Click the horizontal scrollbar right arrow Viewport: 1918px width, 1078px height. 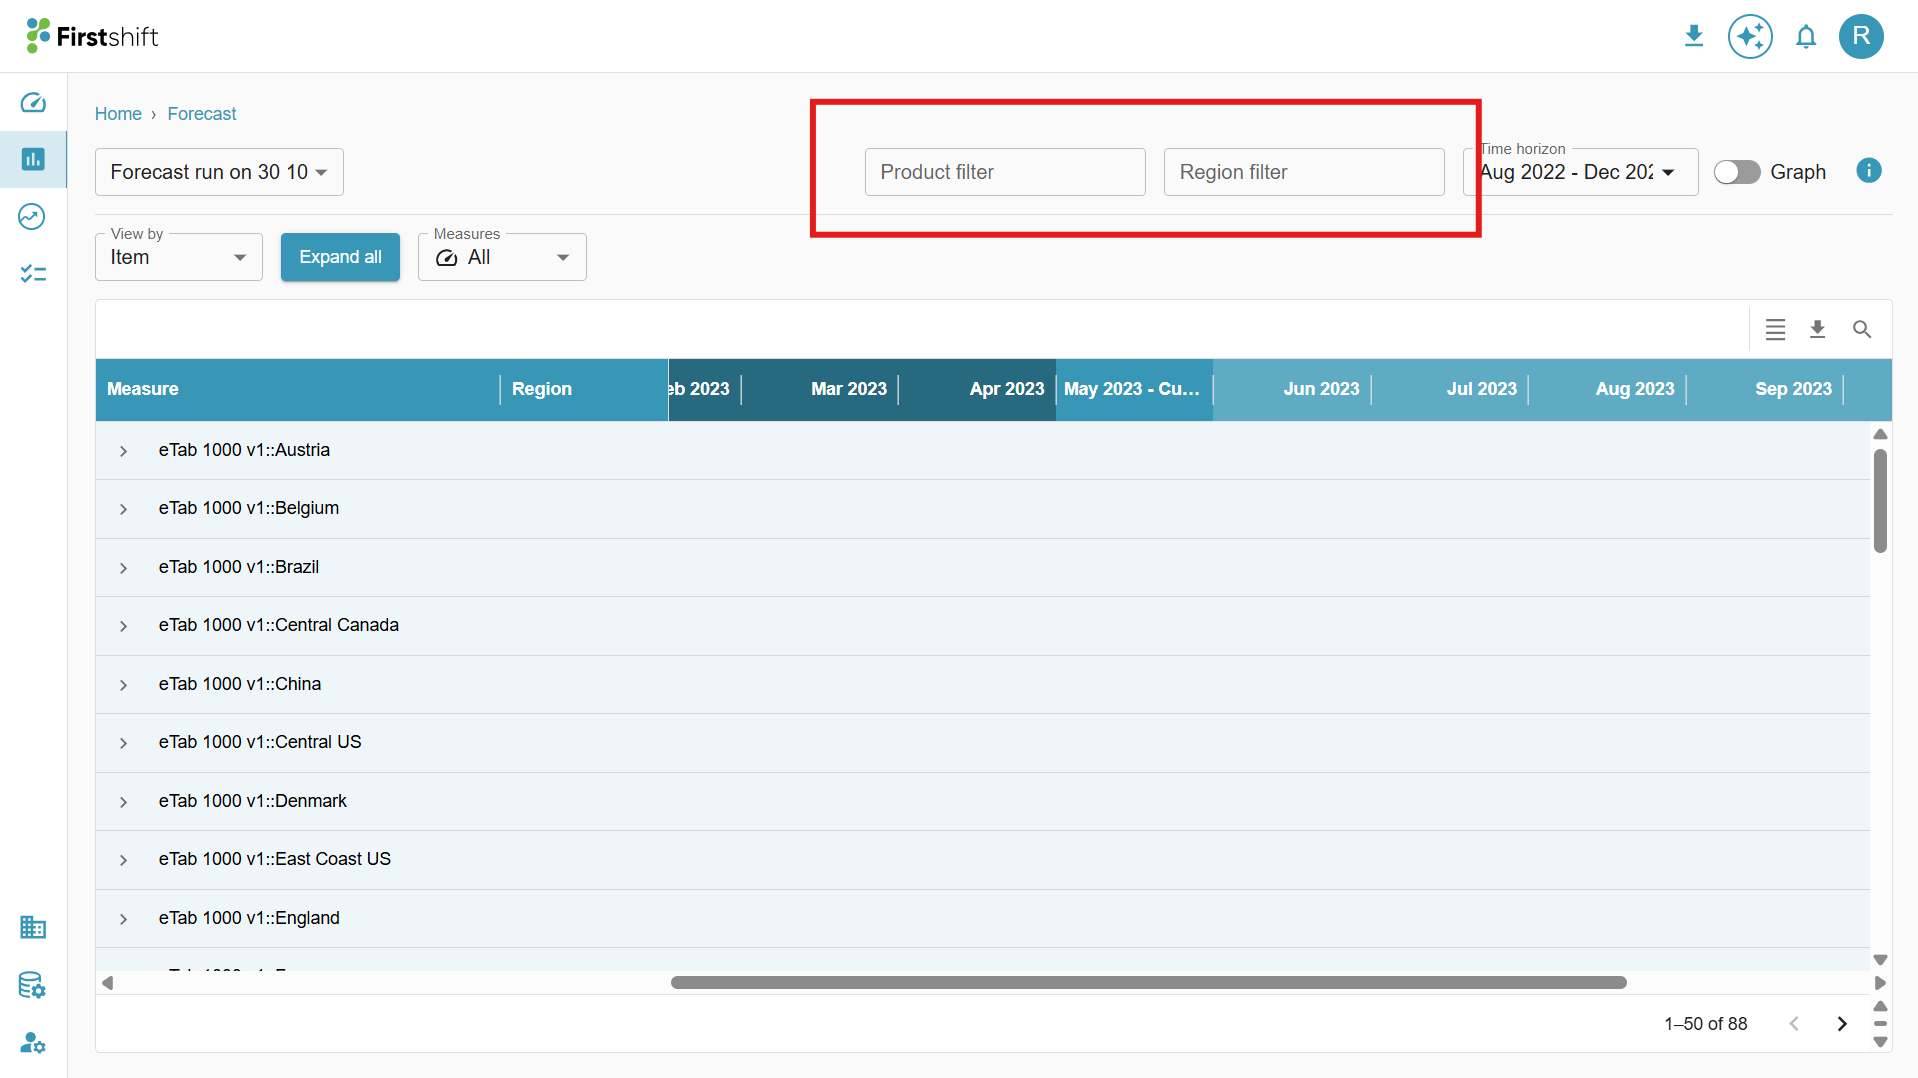click(x=1880, y=983)
